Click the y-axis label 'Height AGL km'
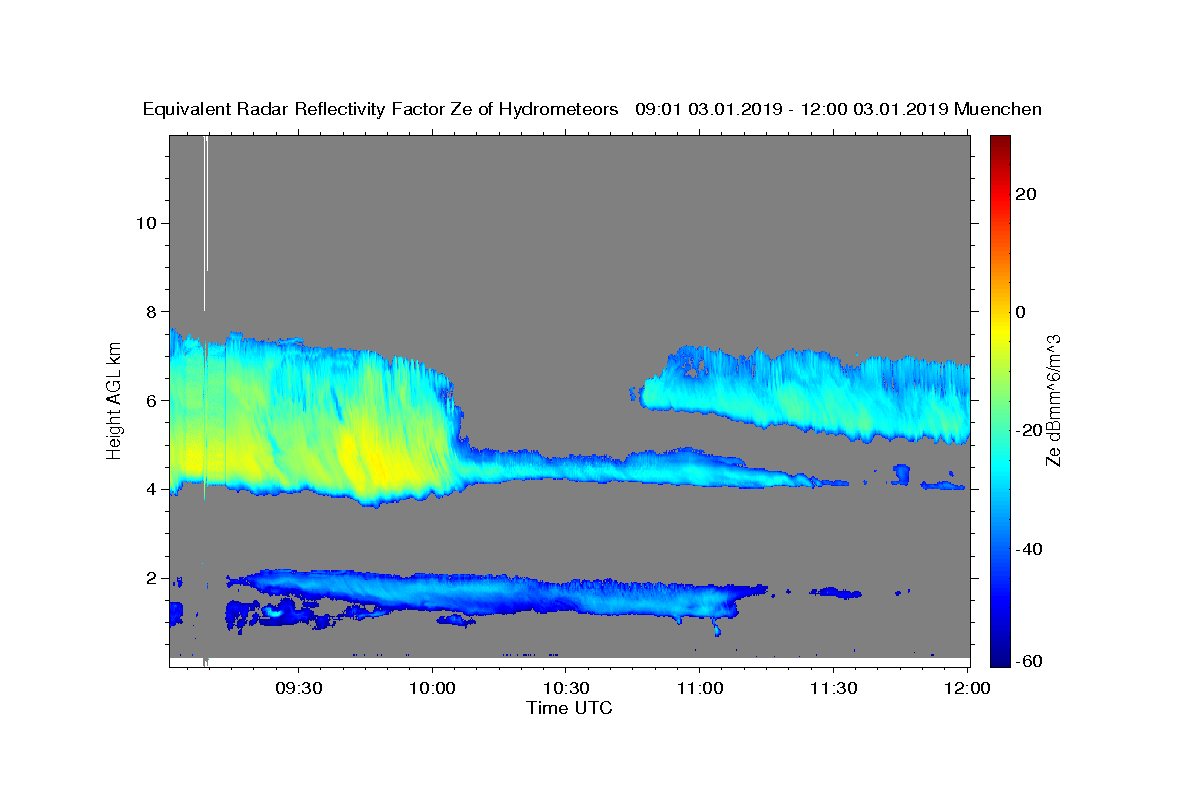This screenshot has height=800, width=1200. click(x=114, y=400)
